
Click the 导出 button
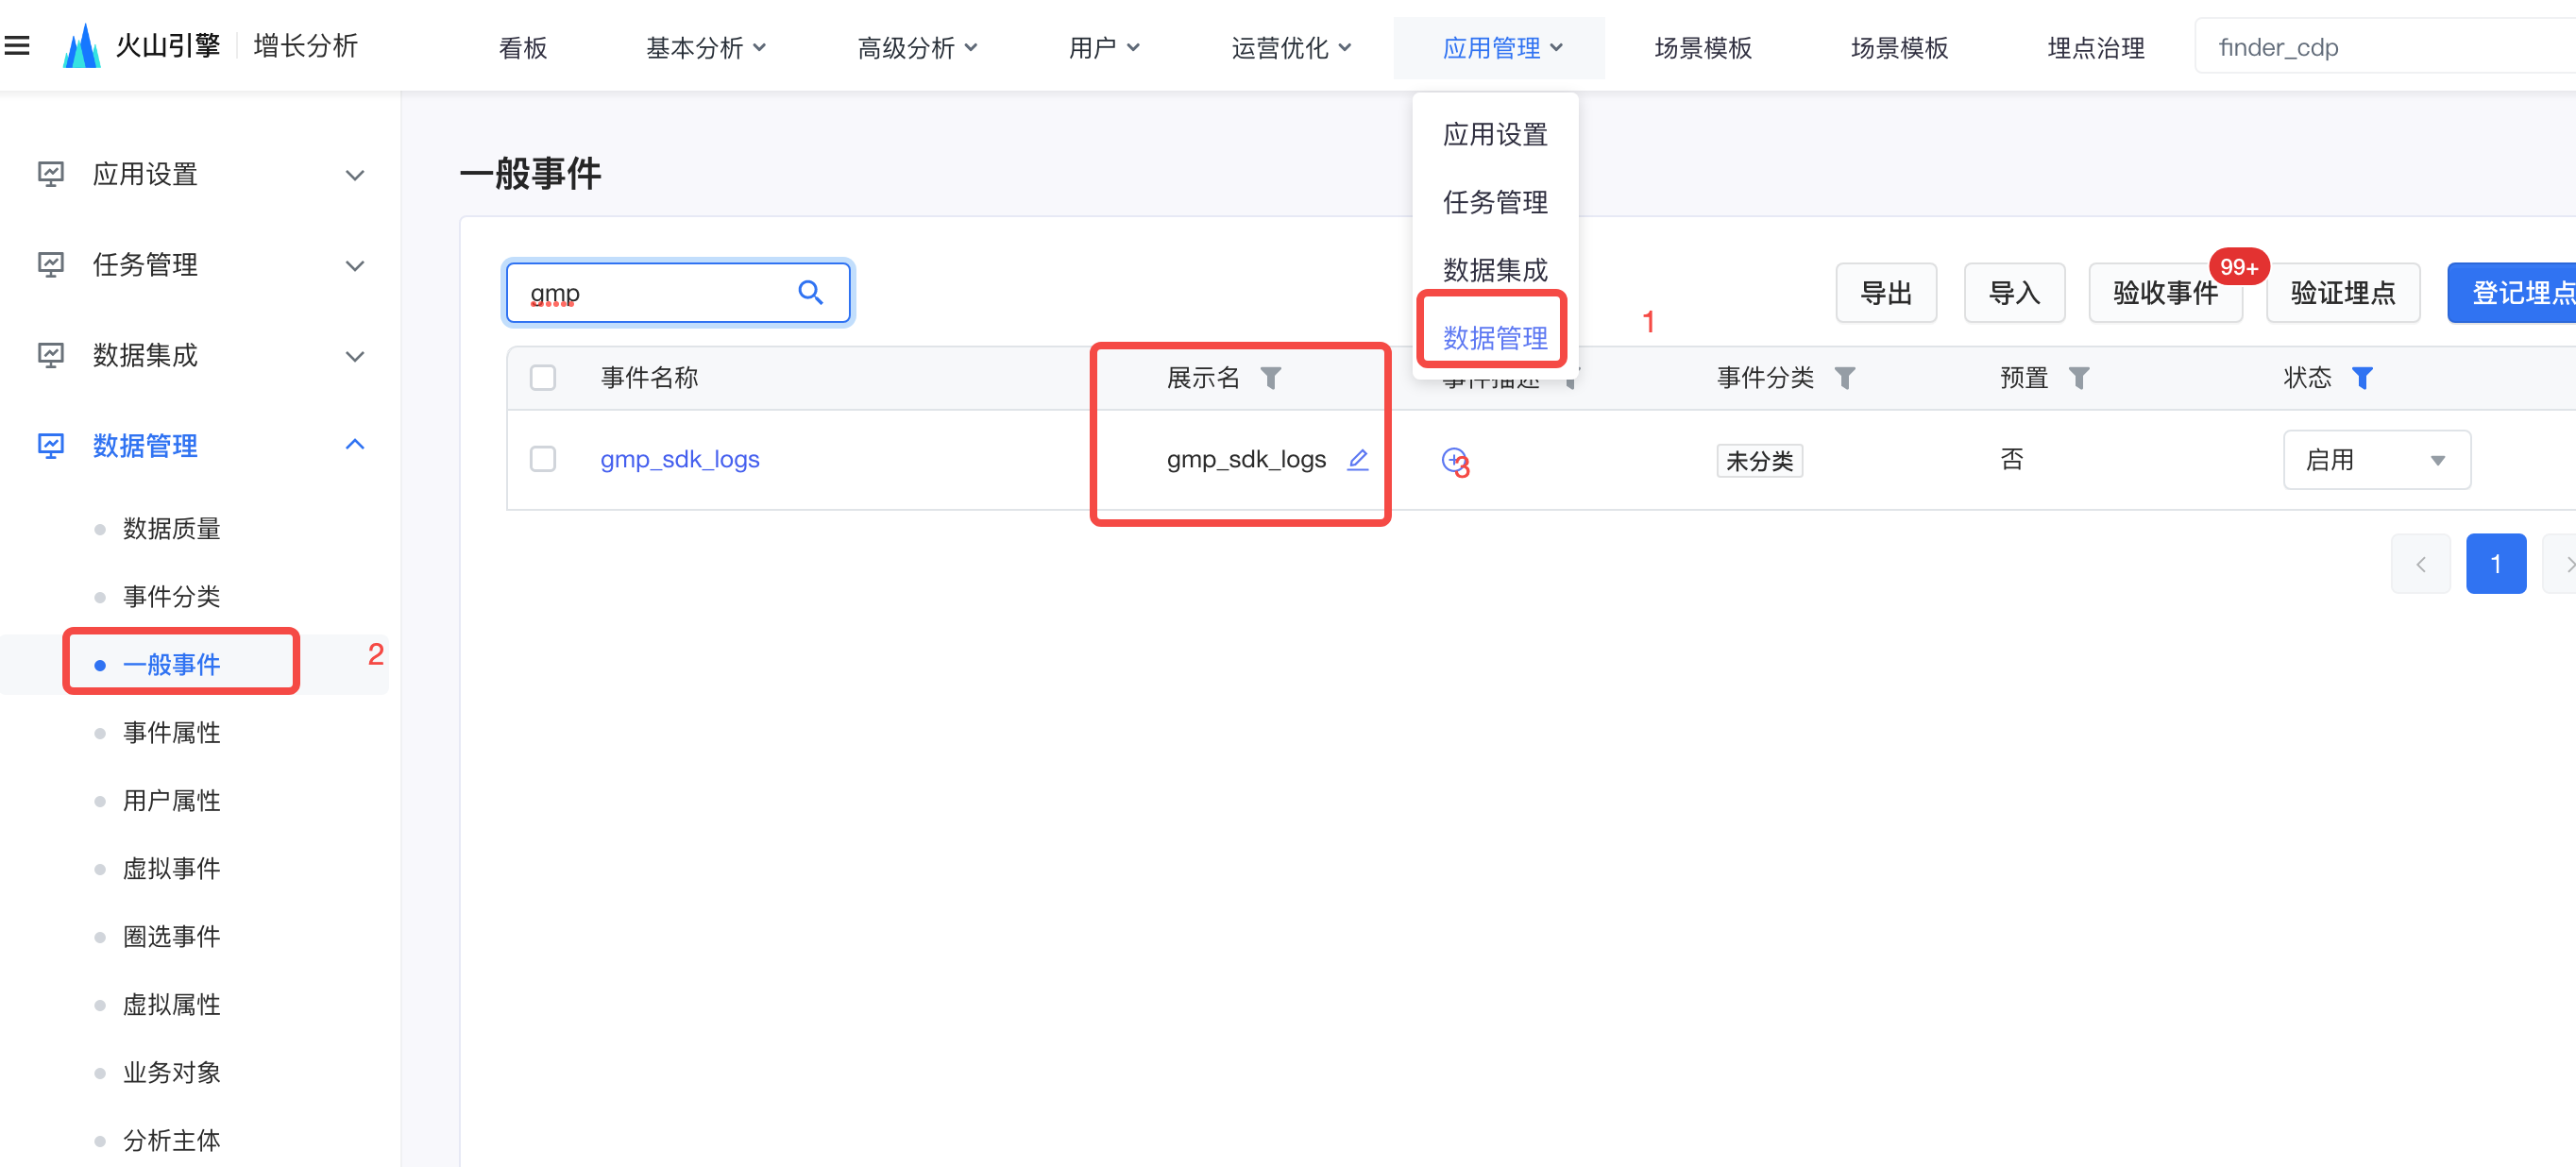pyautogui.click(x=1885, y=293)
